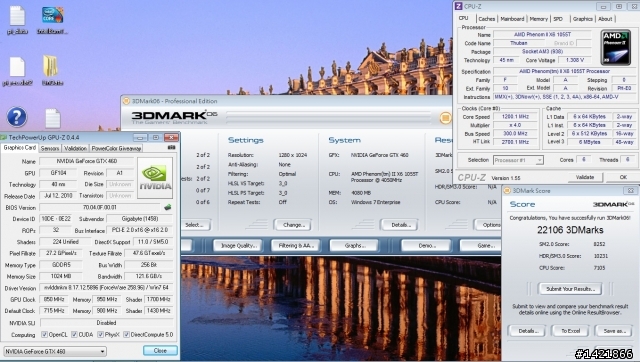
Task: Toggle the OpenCL checkbox in GPU-Z
Action: 44,335
